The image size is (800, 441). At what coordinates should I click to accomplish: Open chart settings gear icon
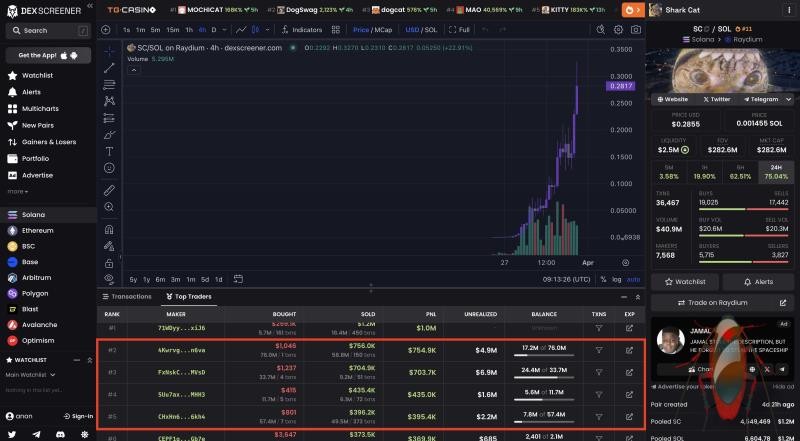tap(618, 30)
